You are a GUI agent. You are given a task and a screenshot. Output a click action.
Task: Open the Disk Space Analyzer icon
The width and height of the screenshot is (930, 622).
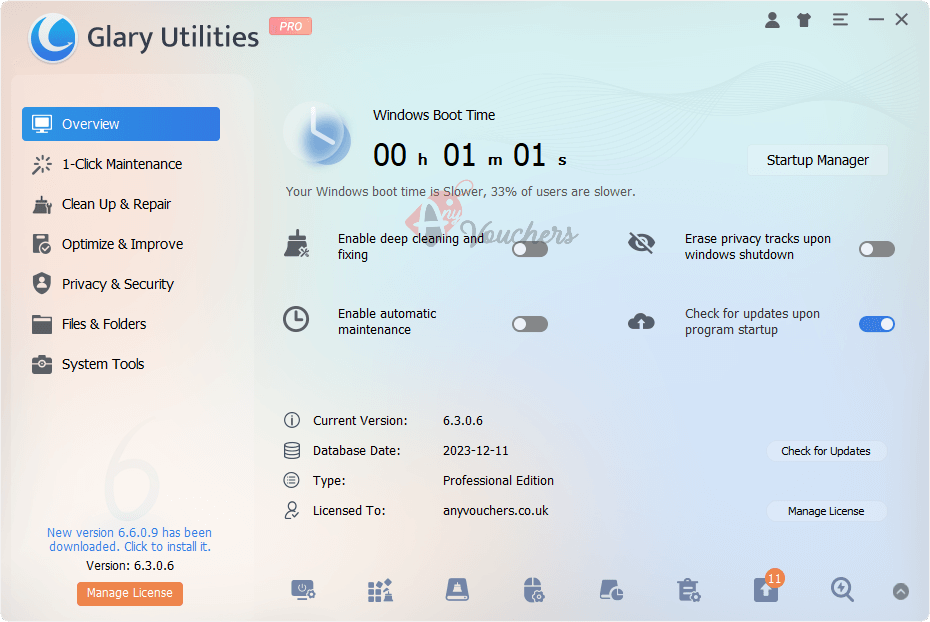click(x=611, y=591)
